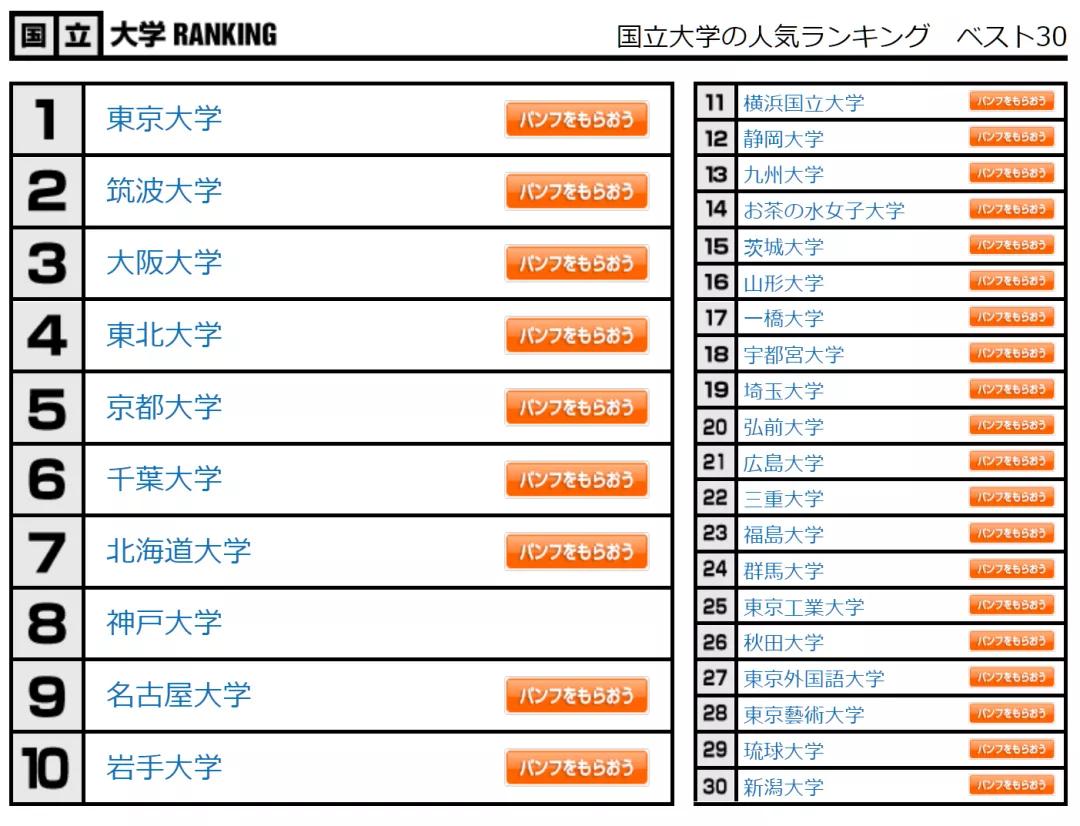Request pamphlet for 広島大学
This screenshot has height=826, width=1080.
tap(1011, 461)
